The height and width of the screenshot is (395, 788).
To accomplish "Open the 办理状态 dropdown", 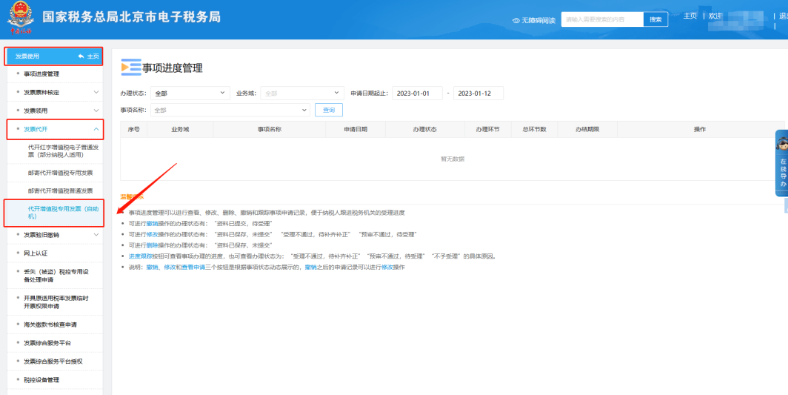I will coord(190,93).
